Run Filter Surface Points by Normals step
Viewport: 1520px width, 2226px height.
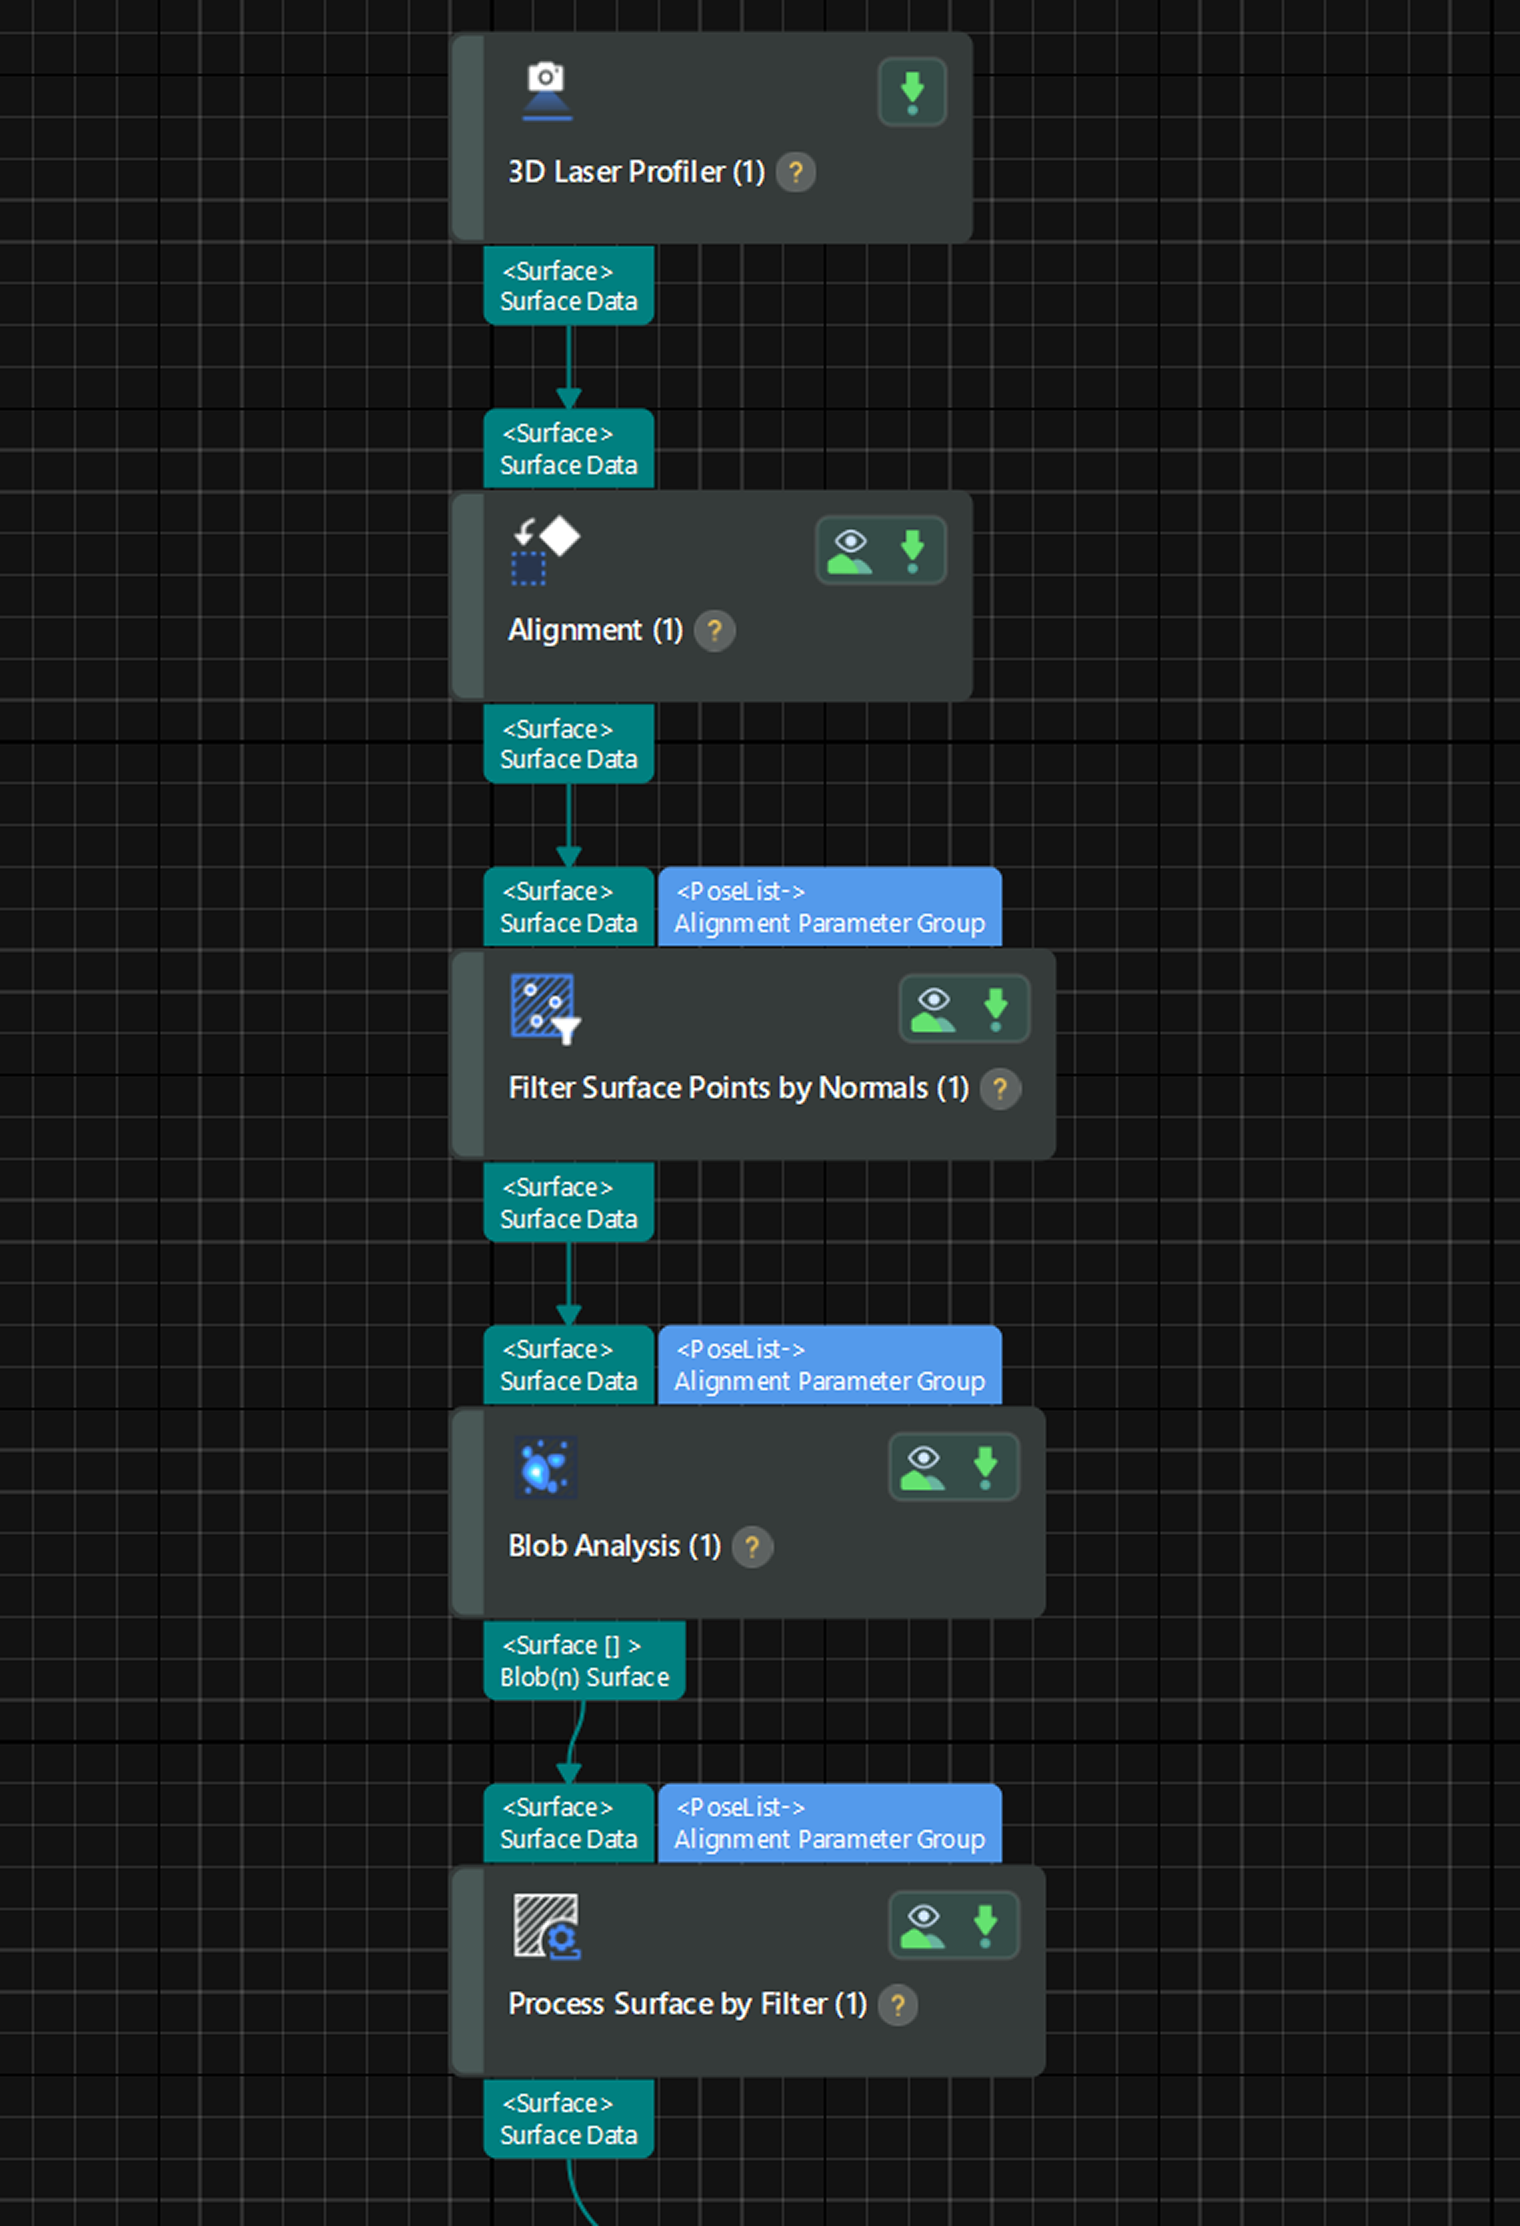coord(995,1009)
